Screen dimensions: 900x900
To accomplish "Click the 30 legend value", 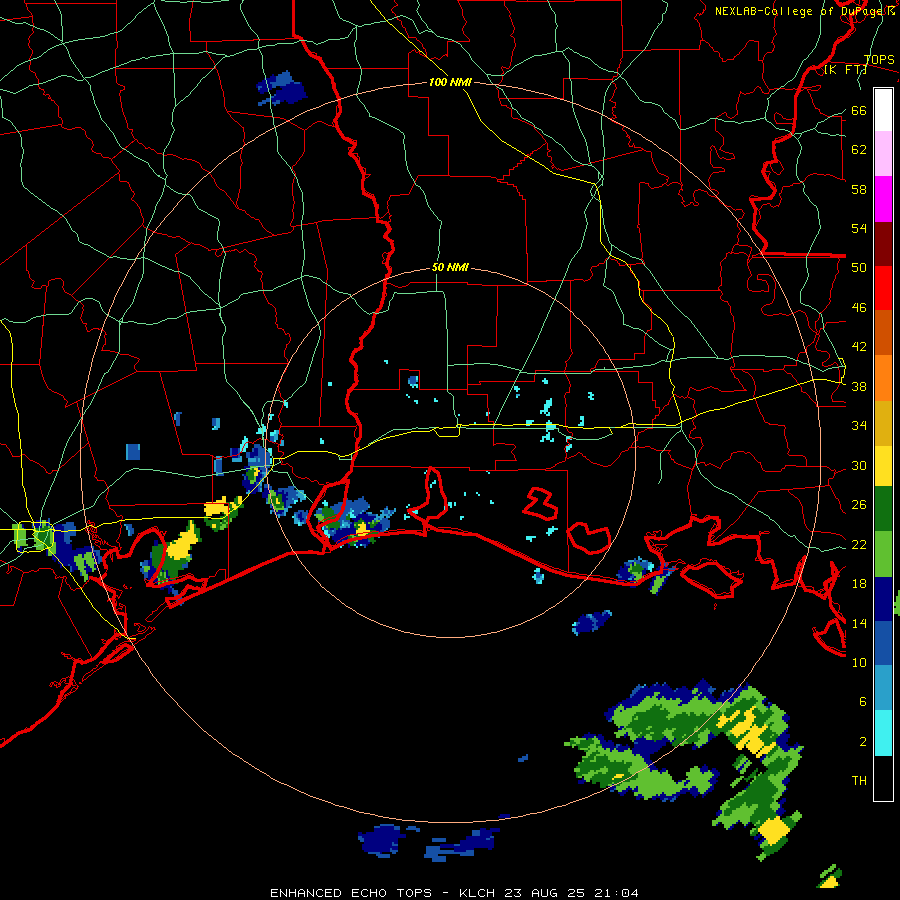I will tap(859, 465).
